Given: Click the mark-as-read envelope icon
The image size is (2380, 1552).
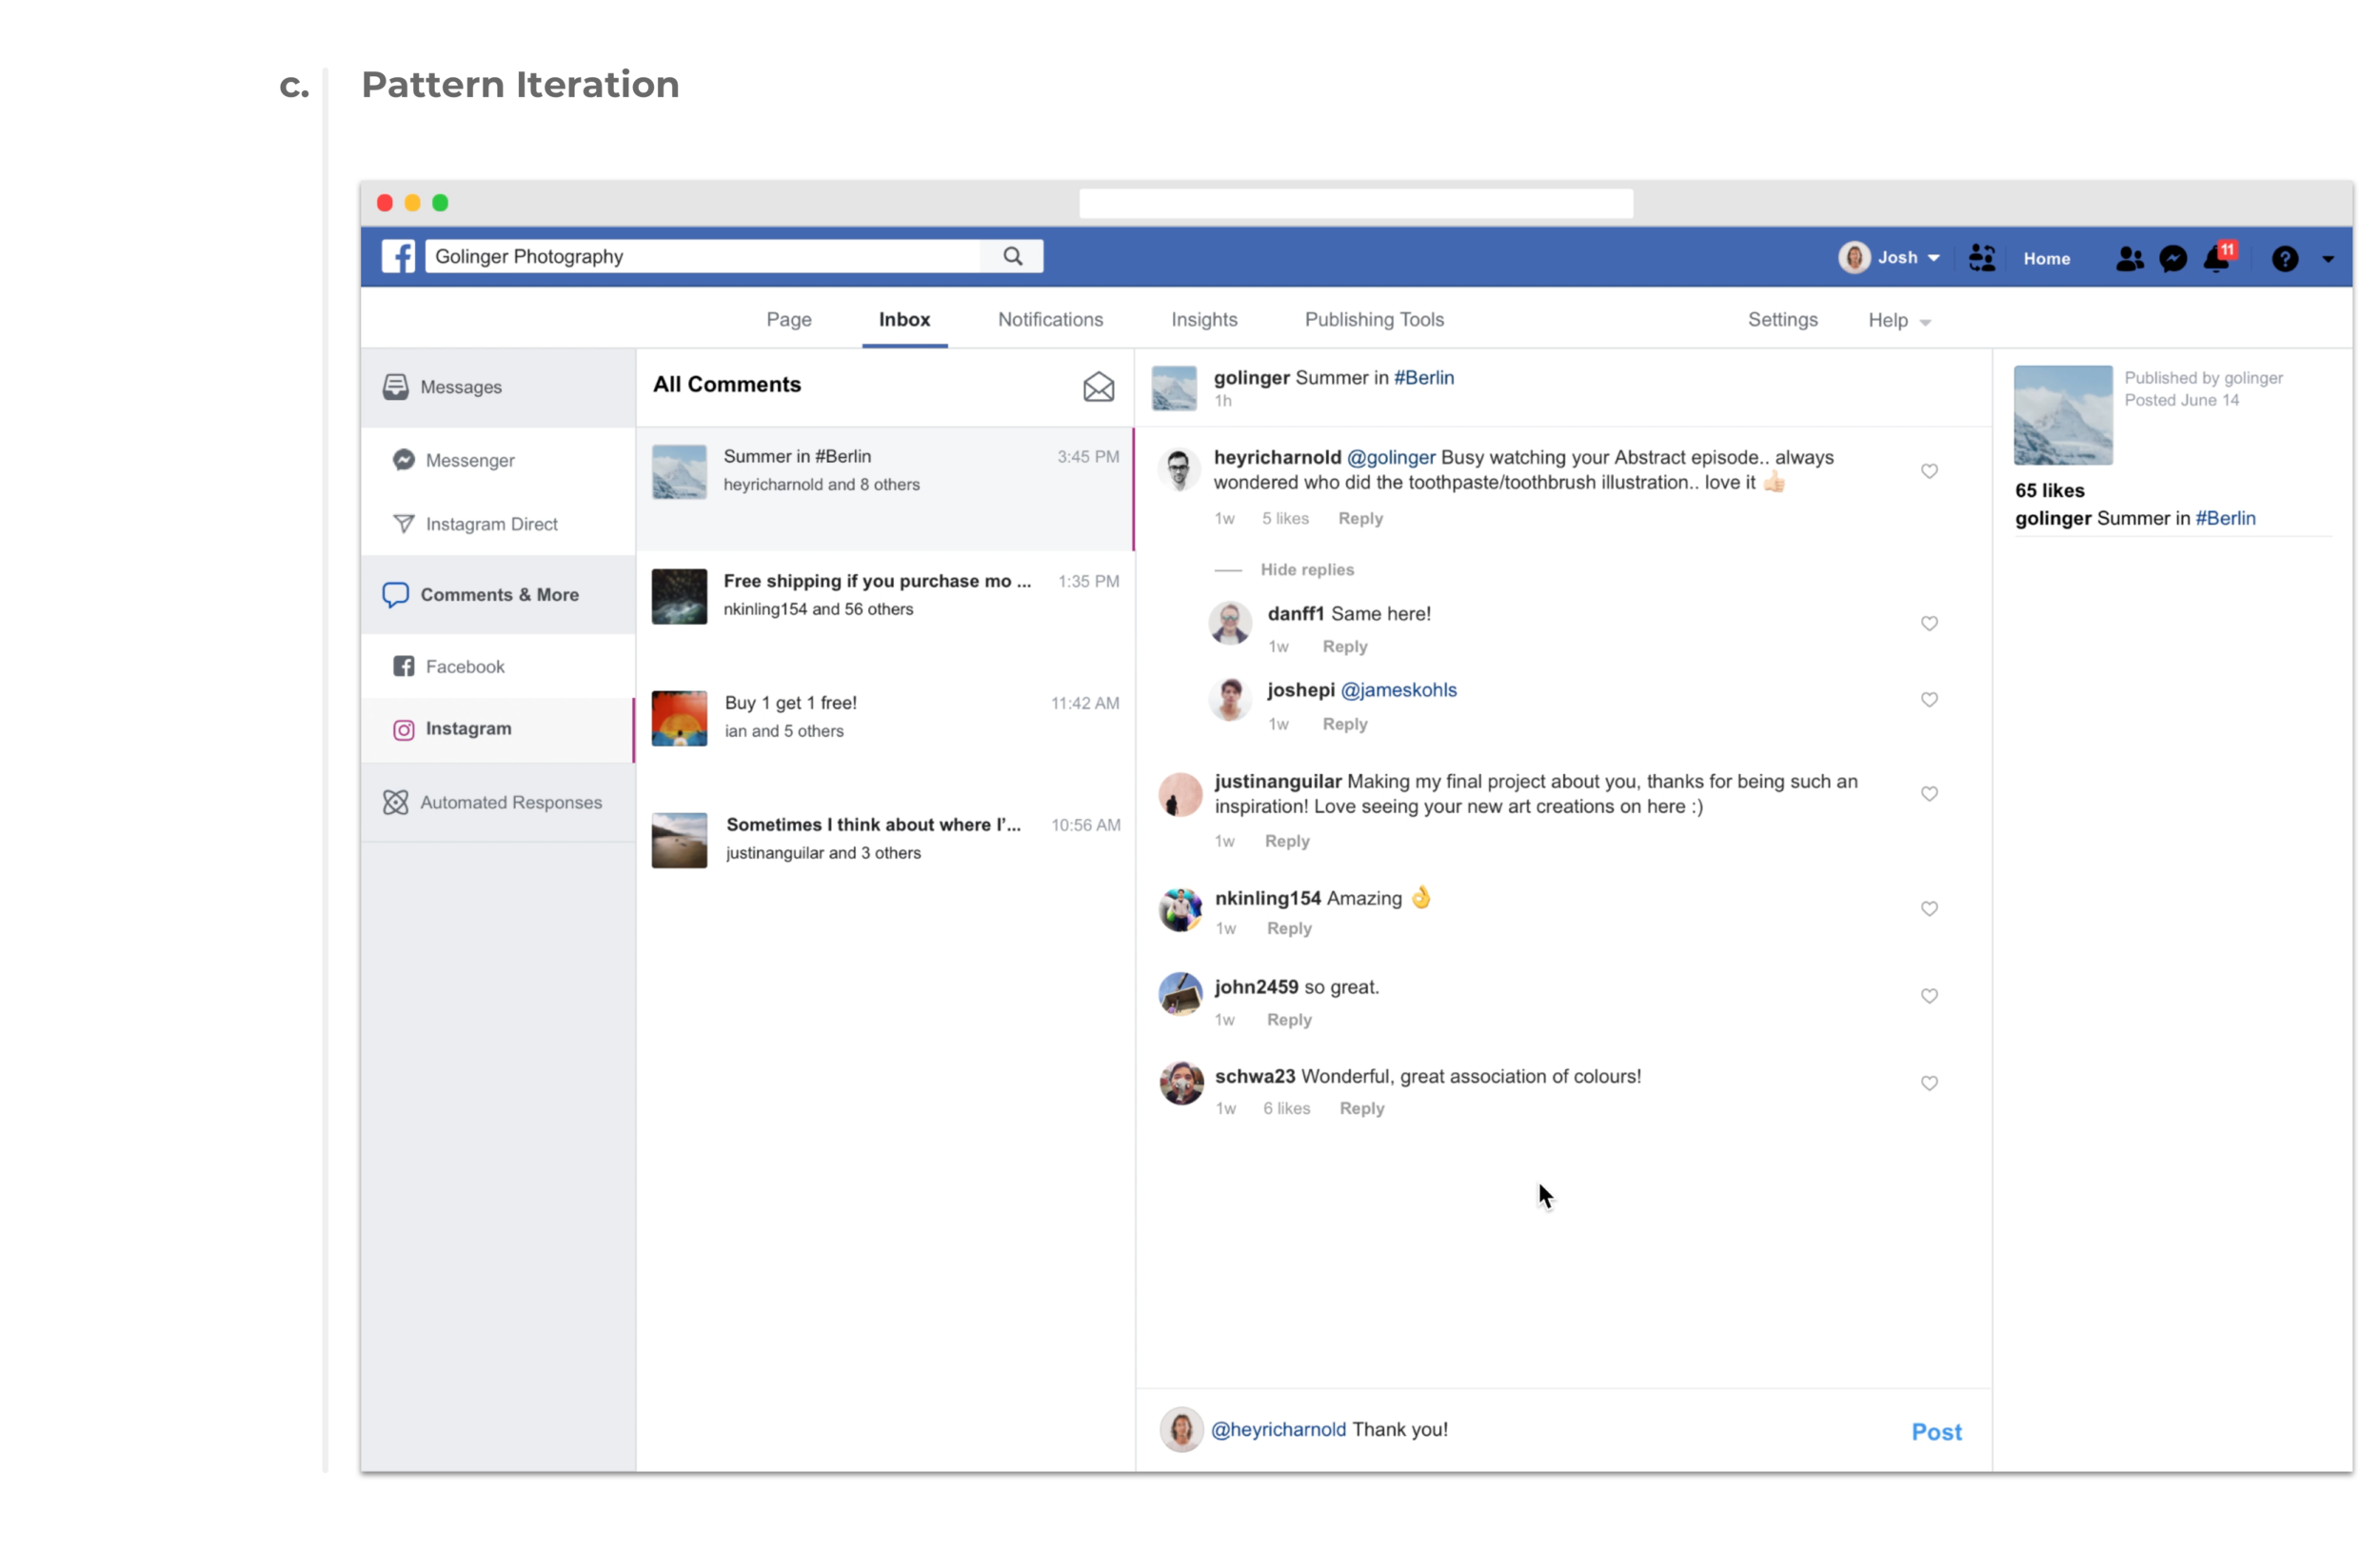Looking at the screenshot, I should pyautogui.click(x=1098, y=387).
